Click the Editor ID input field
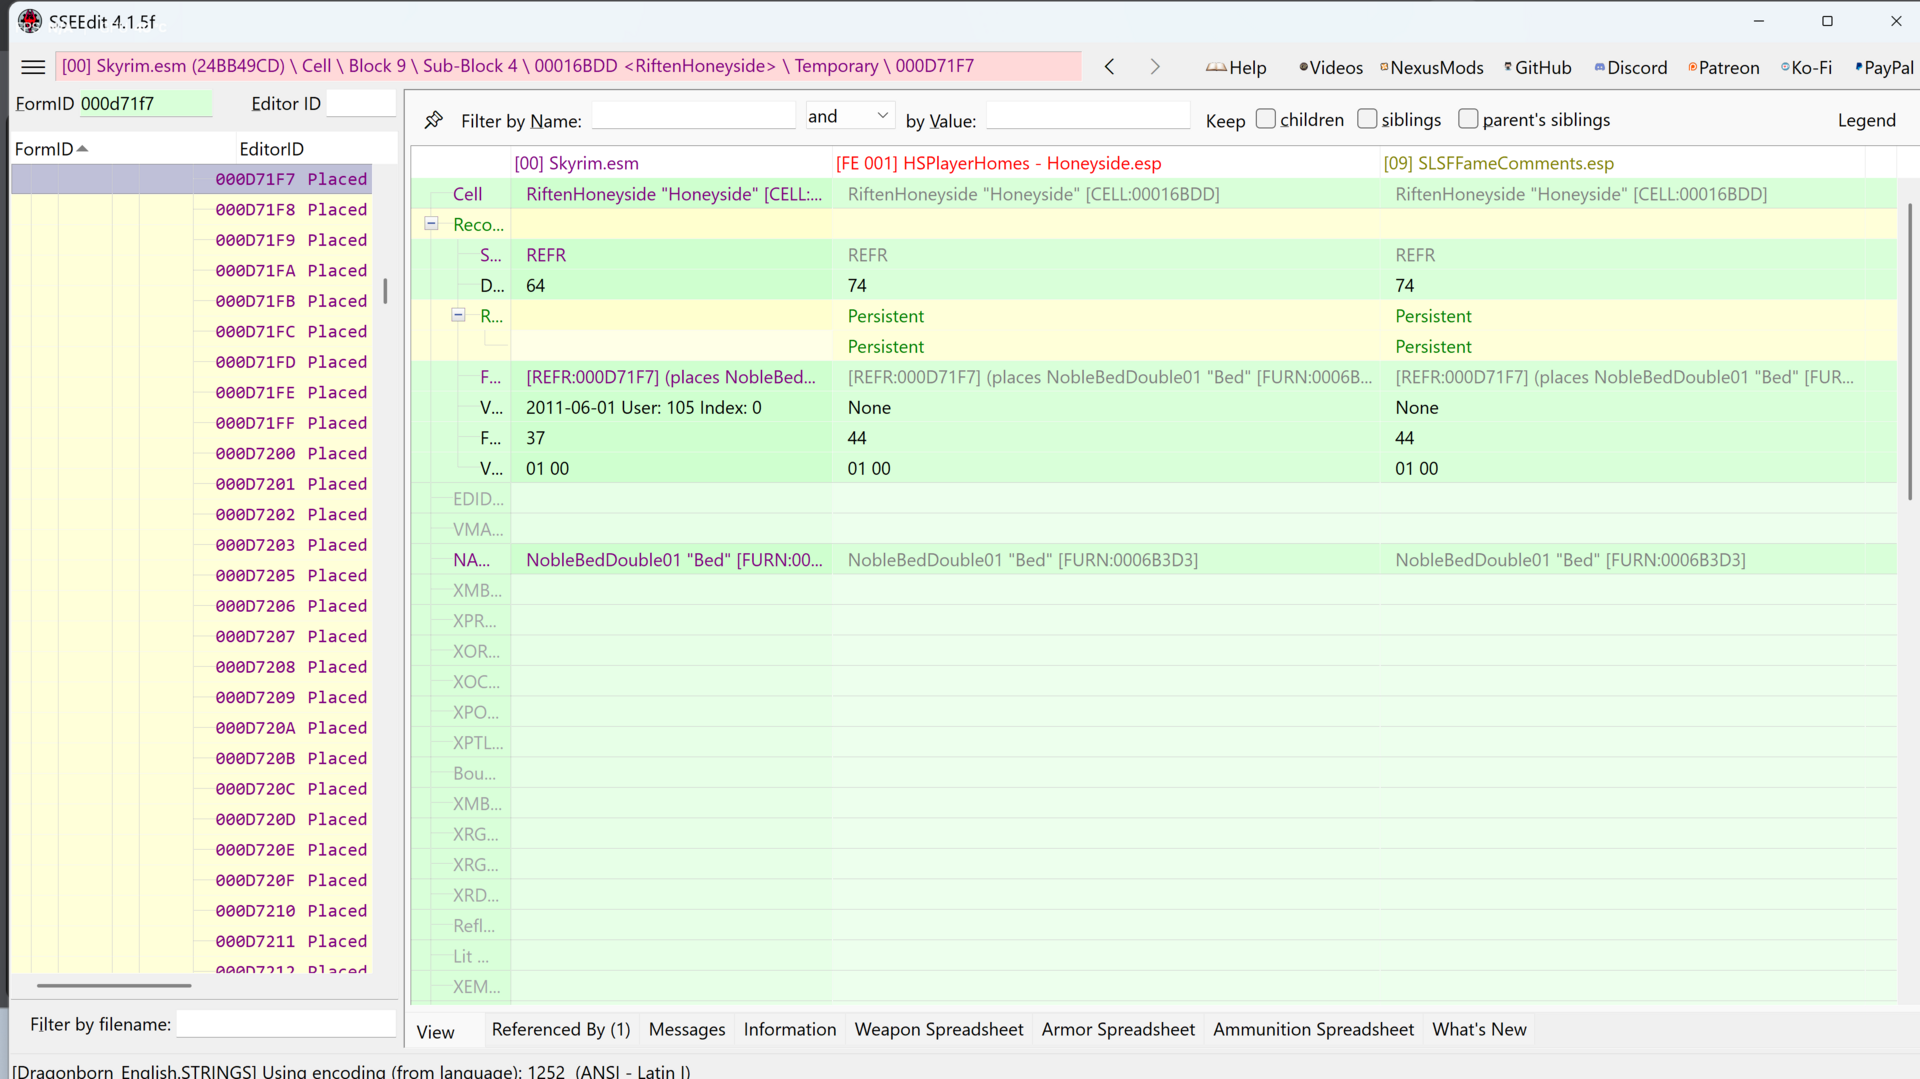Screen dimensions: 1920x1079 [x=361, y=104]
